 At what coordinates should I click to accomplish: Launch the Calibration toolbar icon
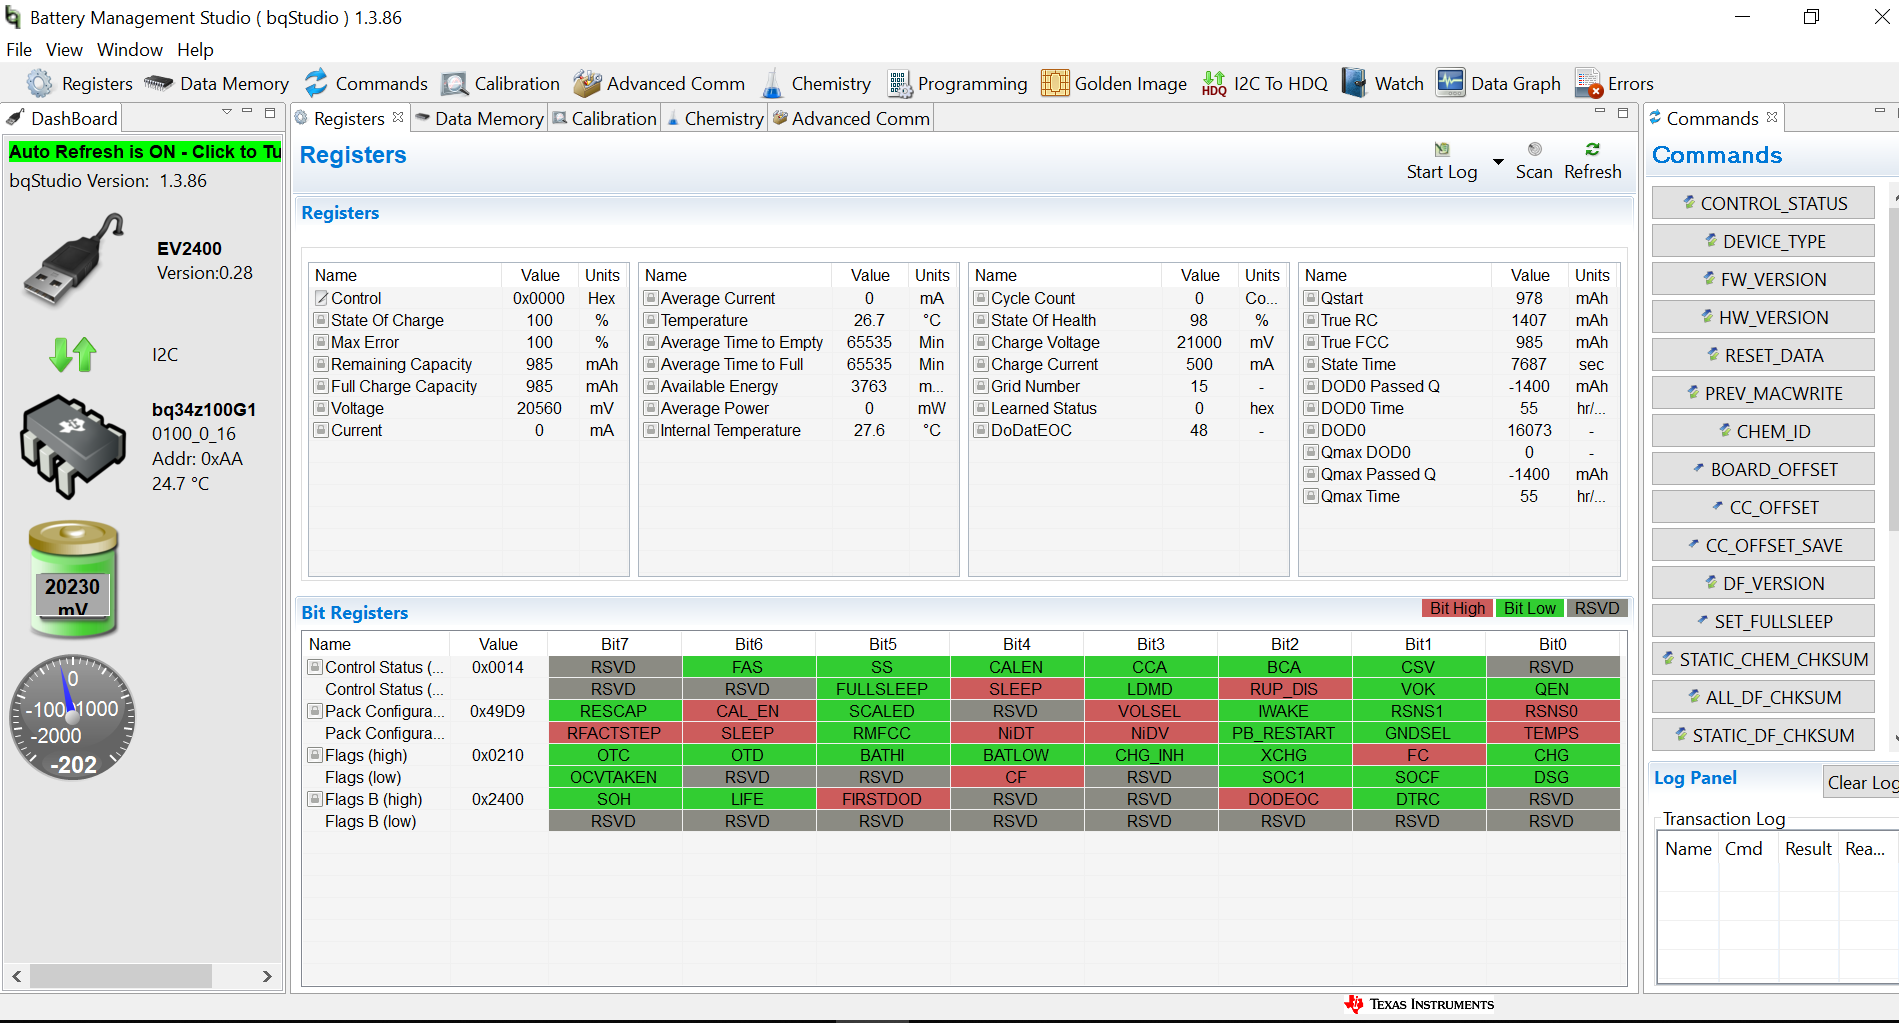pyautogui.click(x=455, y=84)
